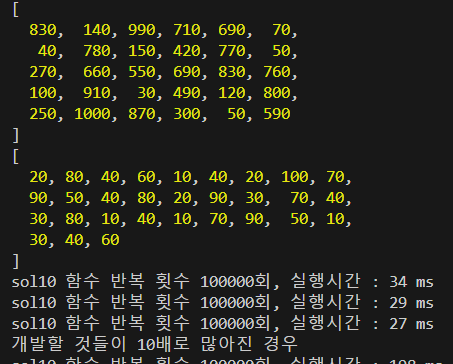Click the first sol10 text label
Viewport: 453px width, 364px height.
click(34, 282)
